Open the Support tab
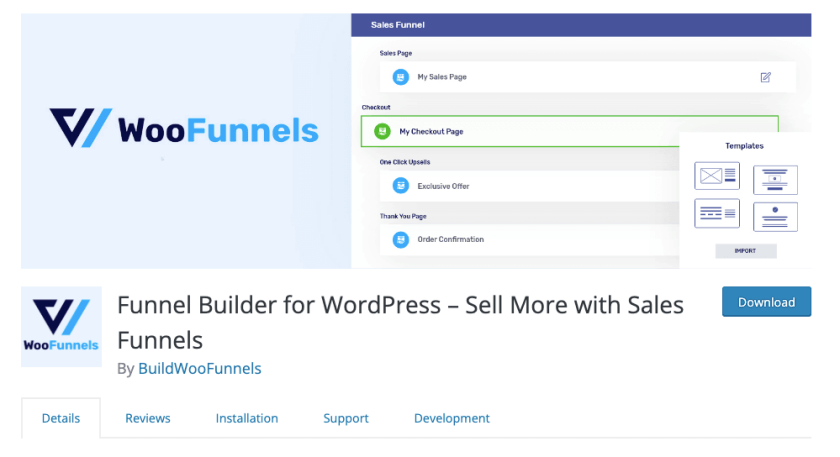The height and width of the screenshot is (457, 840). tap(346, 418)
